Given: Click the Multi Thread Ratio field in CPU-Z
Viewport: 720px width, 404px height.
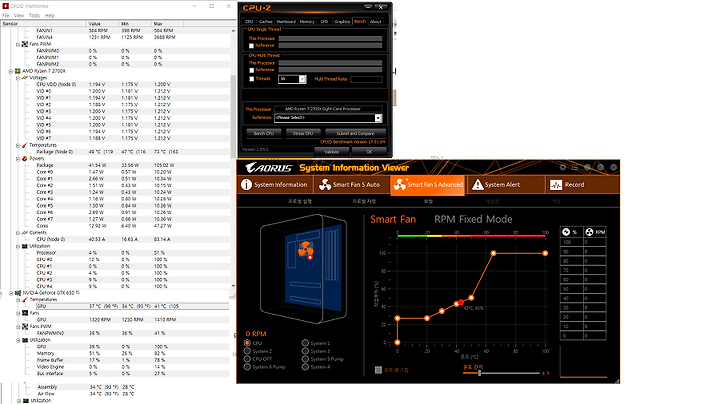Looking at the screenshot, I should pyautogui.click(x=366, y=79).
